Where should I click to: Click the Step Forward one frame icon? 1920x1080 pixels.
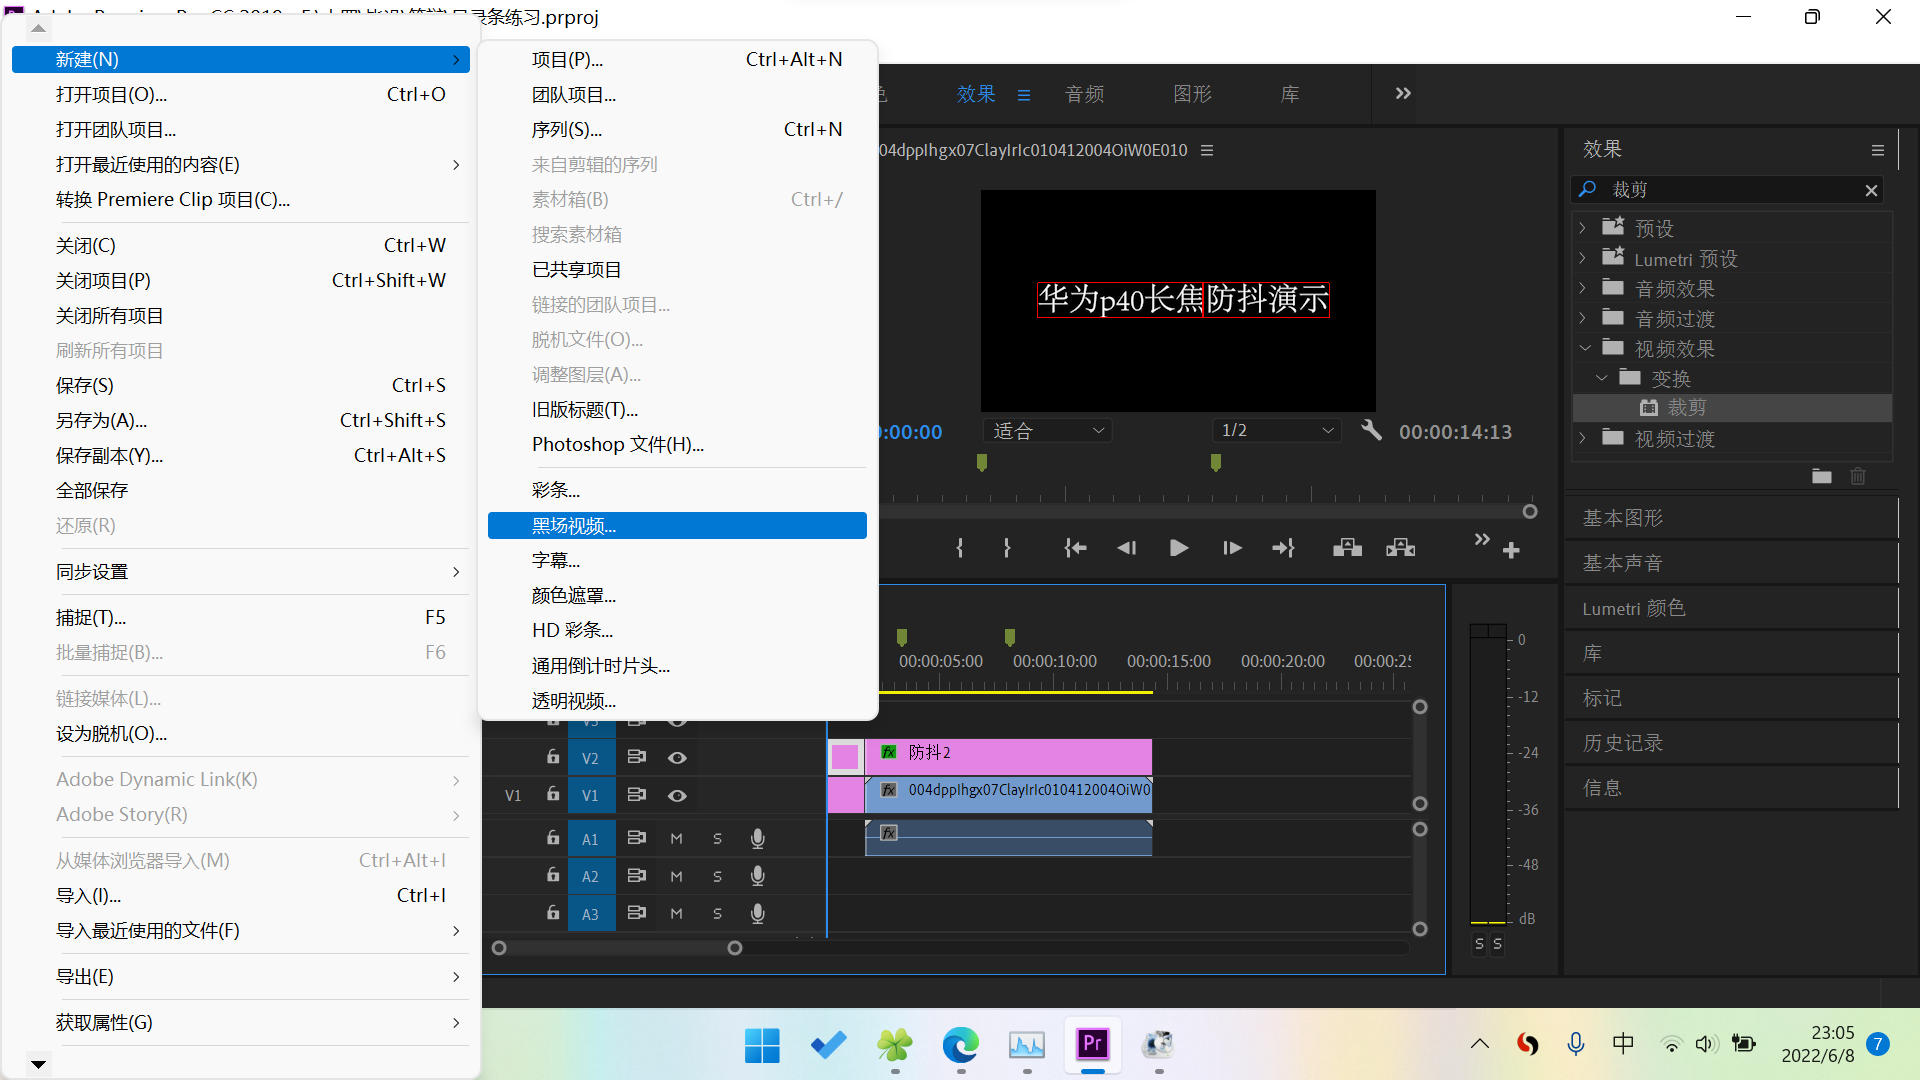1232,548
